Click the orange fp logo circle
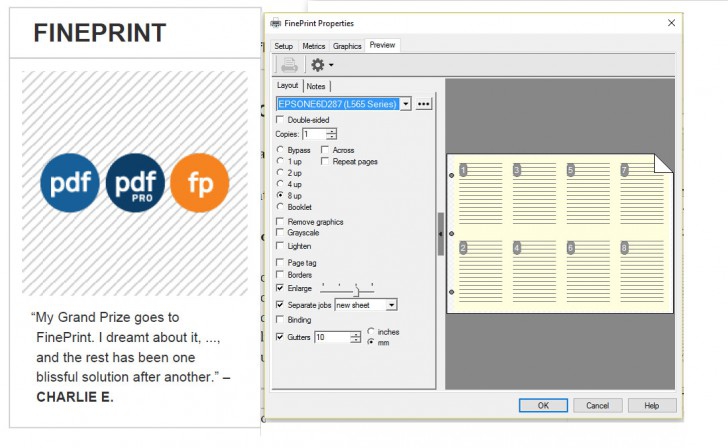728x448 pixels. click(200, 182)
